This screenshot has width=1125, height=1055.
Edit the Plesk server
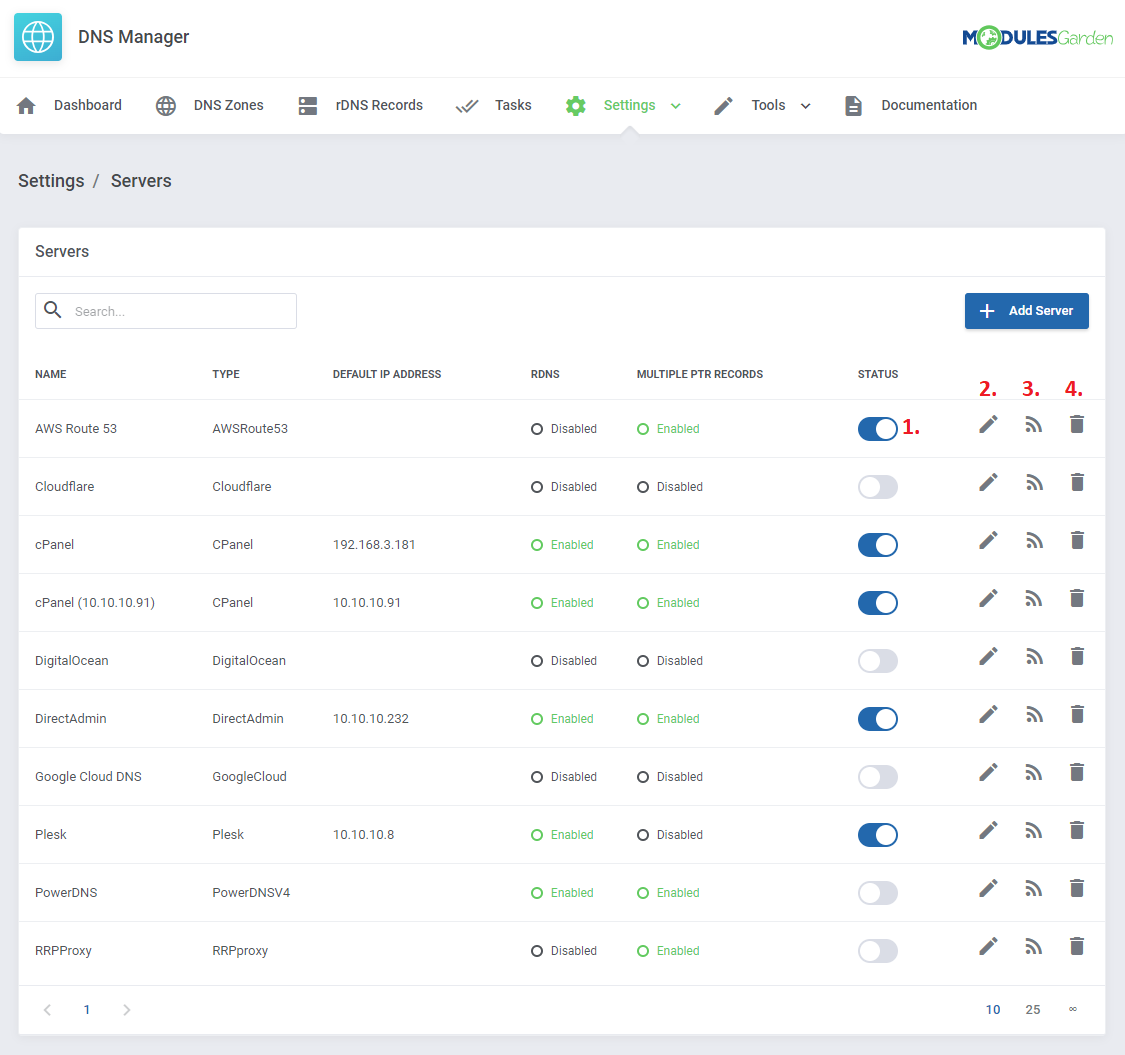click(988, 831)
